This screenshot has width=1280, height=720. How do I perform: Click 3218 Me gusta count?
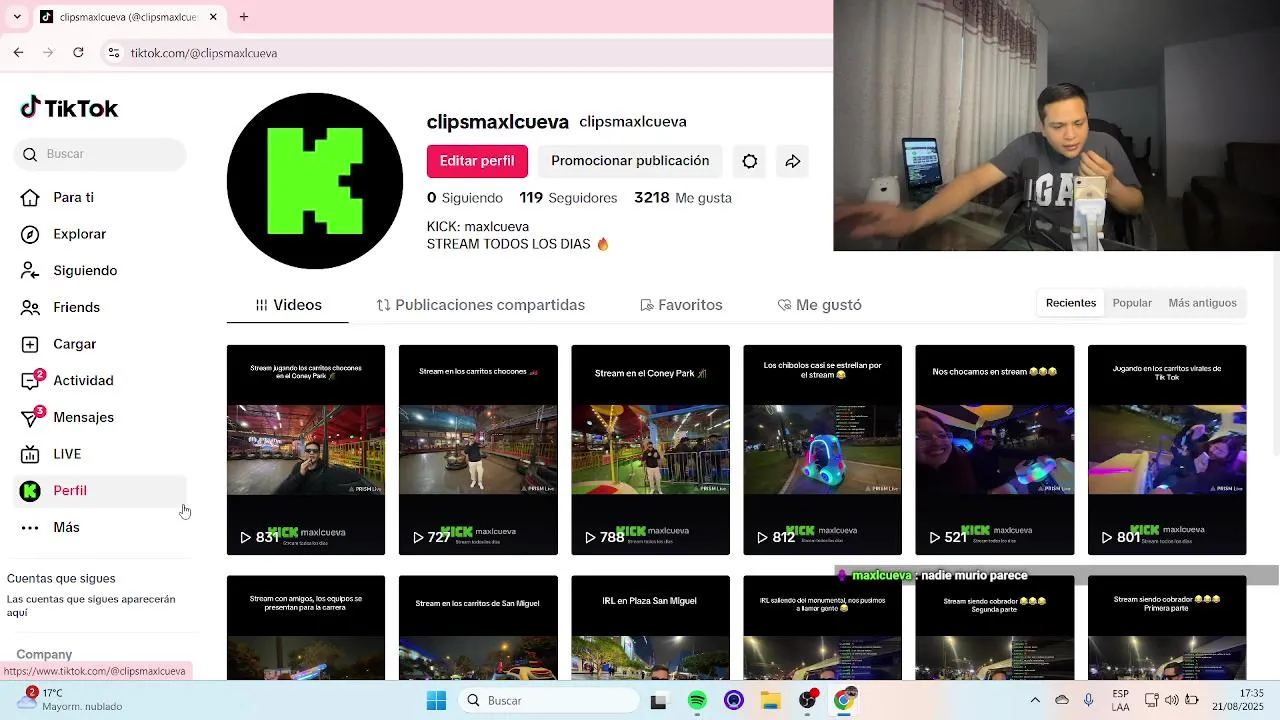click(683, 198)
